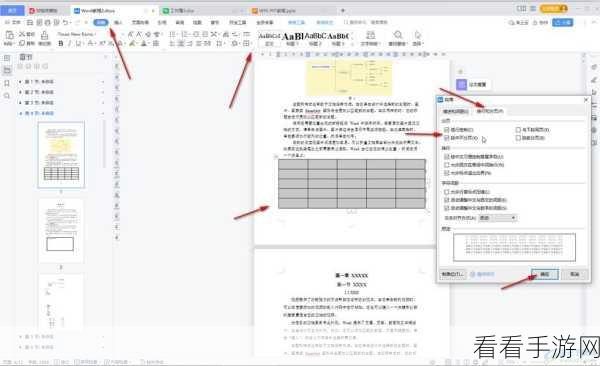600x366 pixels.
Task: Select Line and Page Breaks dialog tab
Action: pos(490,111)
